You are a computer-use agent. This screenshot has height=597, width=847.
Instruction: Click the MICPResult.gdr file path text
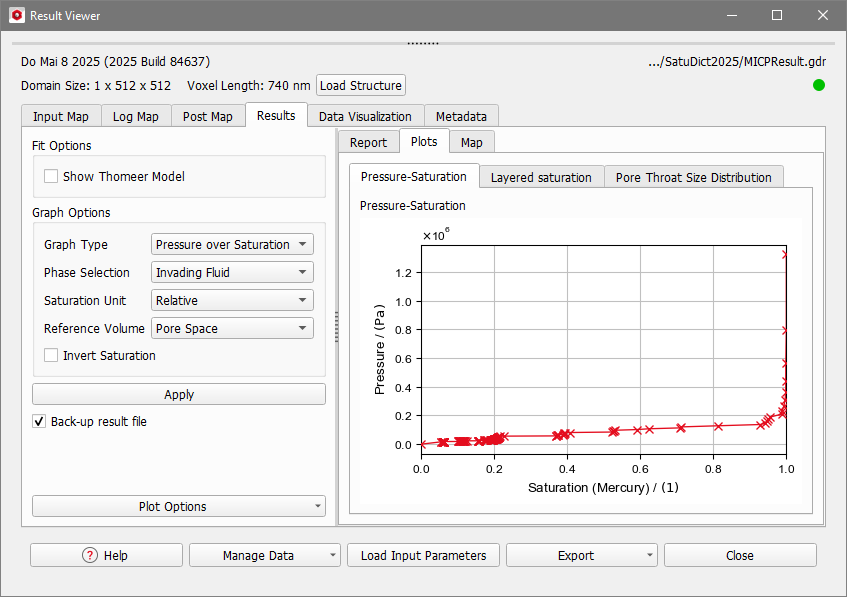[x=737, y=62]
